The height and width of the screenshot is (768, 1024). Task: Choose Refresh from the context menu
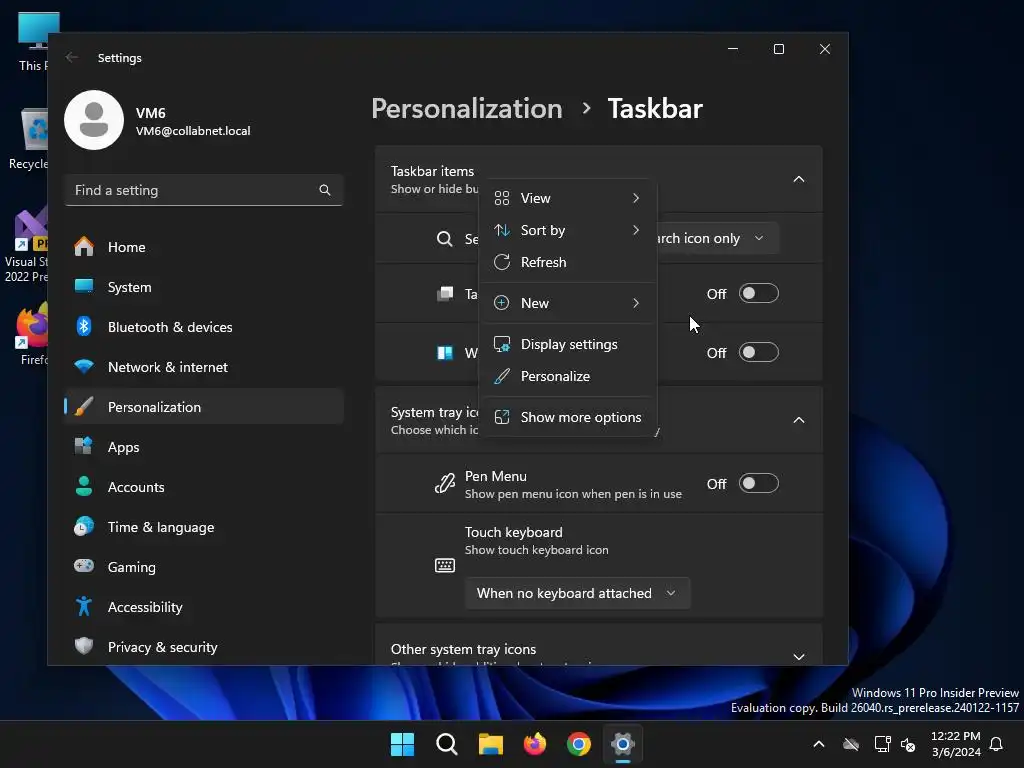[567, 262]
